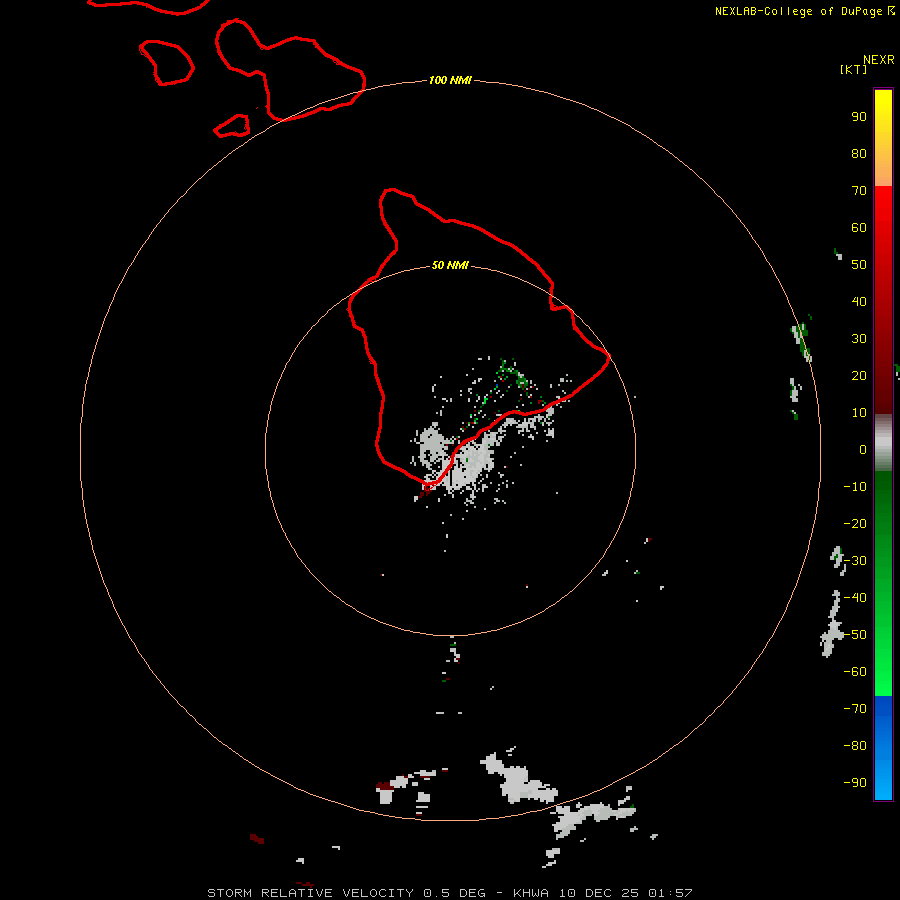This screenshot has height=900, width=900.
Task: Click the Maui island outline
Action: coord(290,70)
